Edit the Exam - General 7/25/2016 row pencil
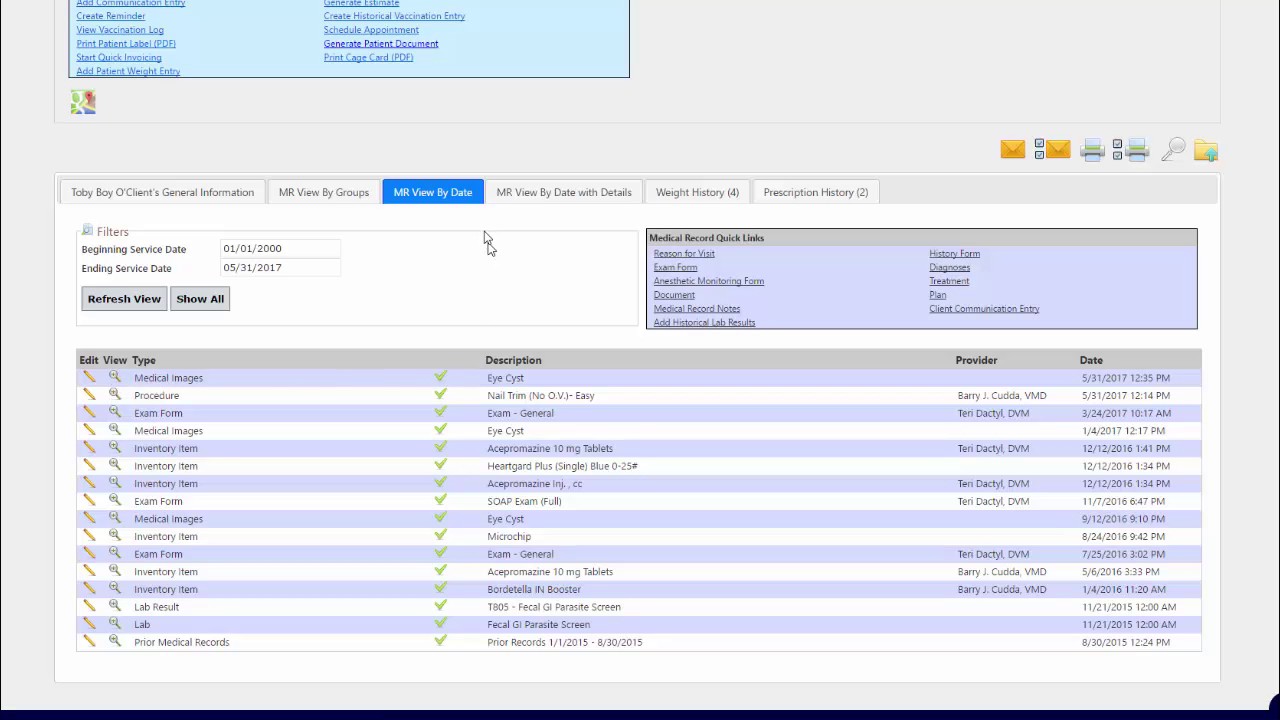Image resolution: width=1280 pixels, height=720 pixels. coord(89,553)
